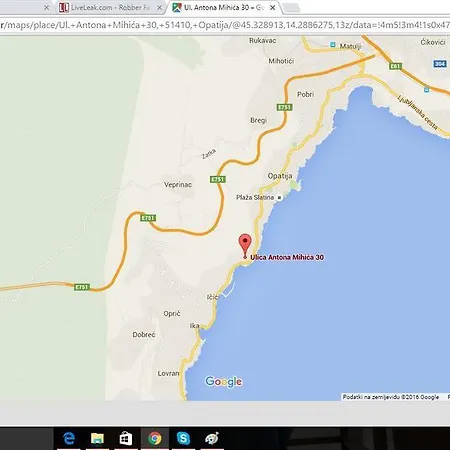Click the Opatija town label
Viewport: 450px width, 450px height.
tap(280, 176)
